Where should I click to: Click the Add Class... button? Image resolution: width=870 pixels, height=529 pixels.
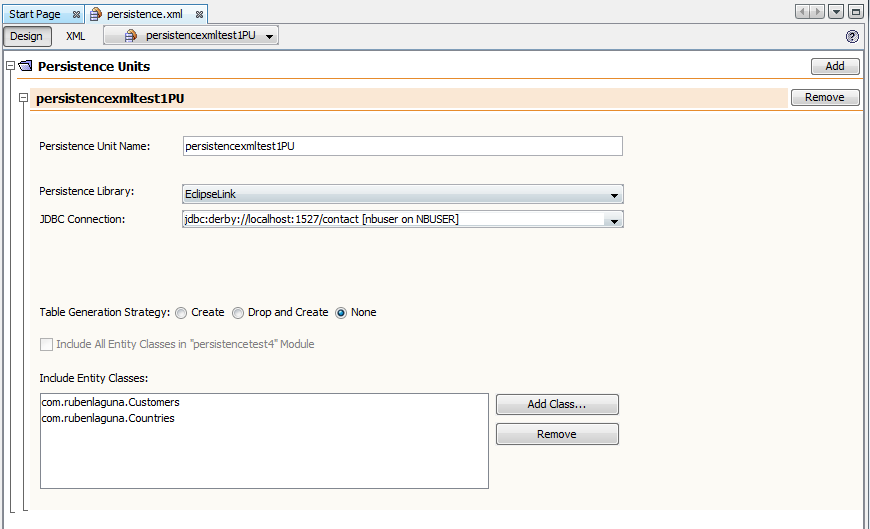(x=557, y=404)
